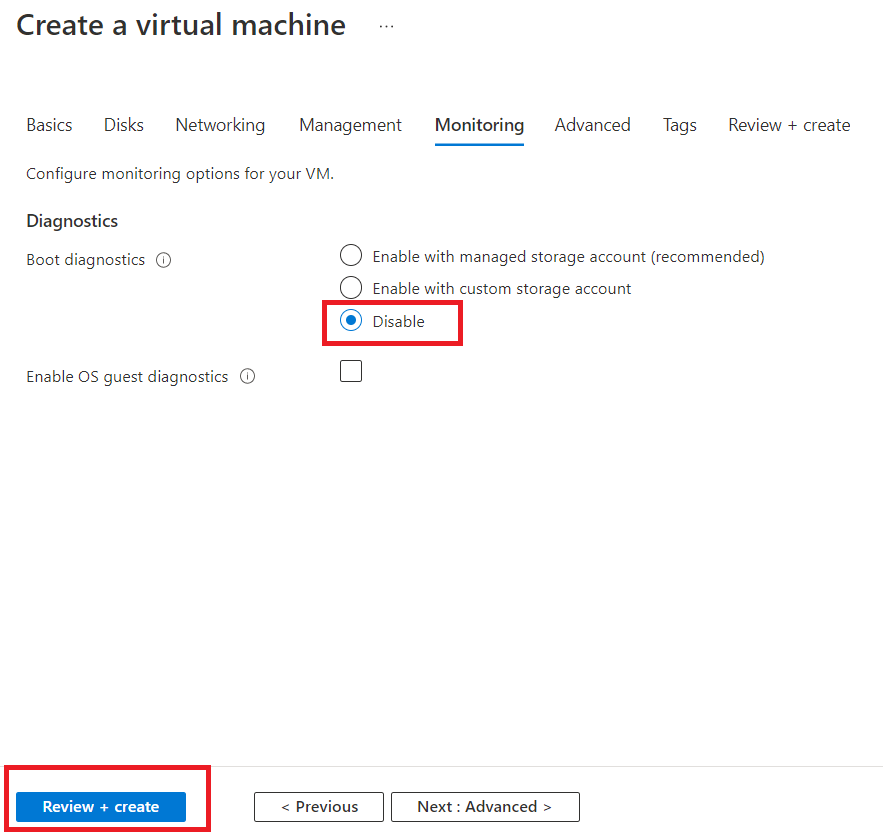Viewport: 883px width, 837px height.
Task: Select Enable with custom storage account option
Action: pyautogui.click(x=351, y=288)
